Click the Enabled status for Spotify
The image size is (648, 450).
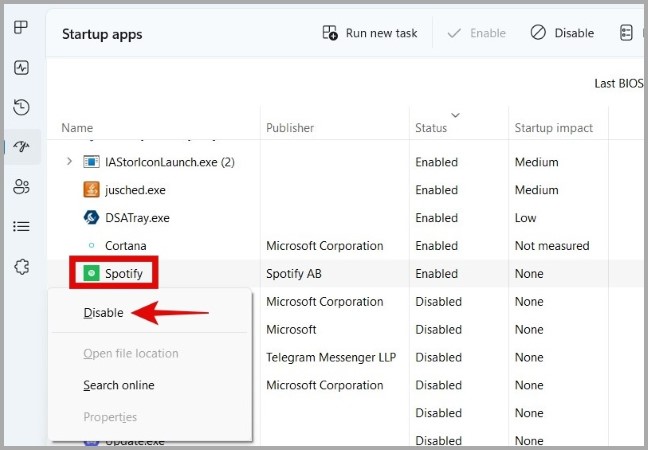[436, 274]
